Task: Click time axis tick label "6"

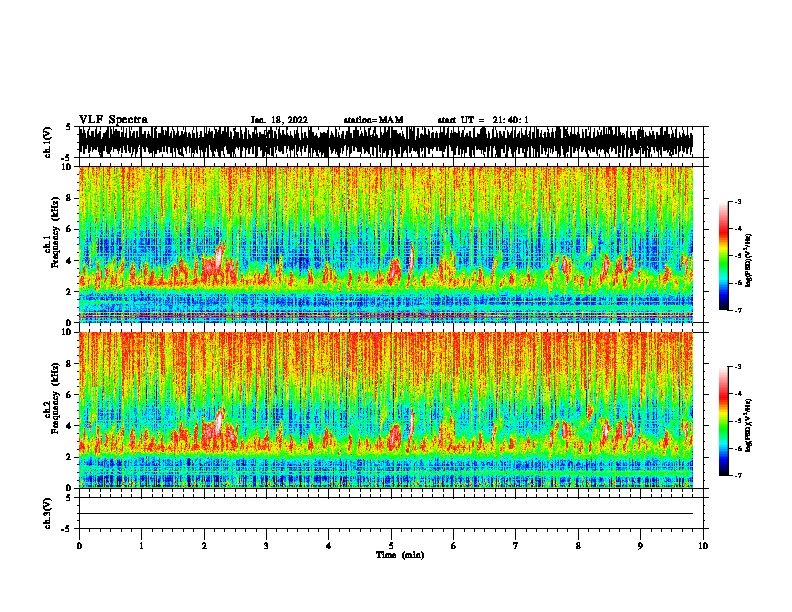Action: (x=454, y=546)
